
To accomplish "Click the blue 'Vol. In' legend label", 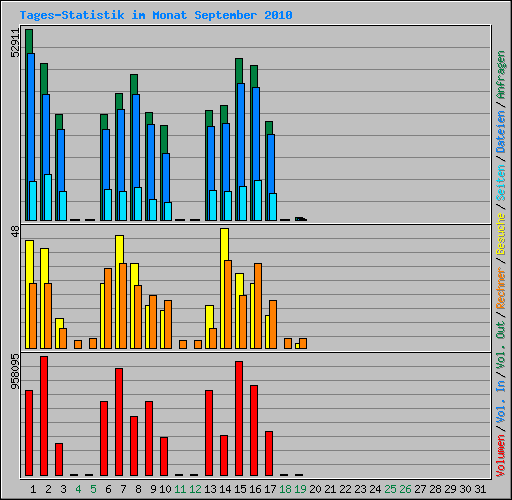I will click(501, 402).
